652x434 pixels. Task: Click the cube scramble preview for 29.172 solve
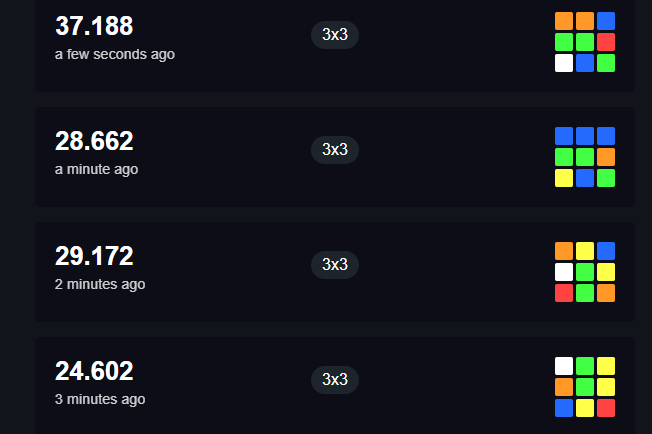tap(585, 272)
